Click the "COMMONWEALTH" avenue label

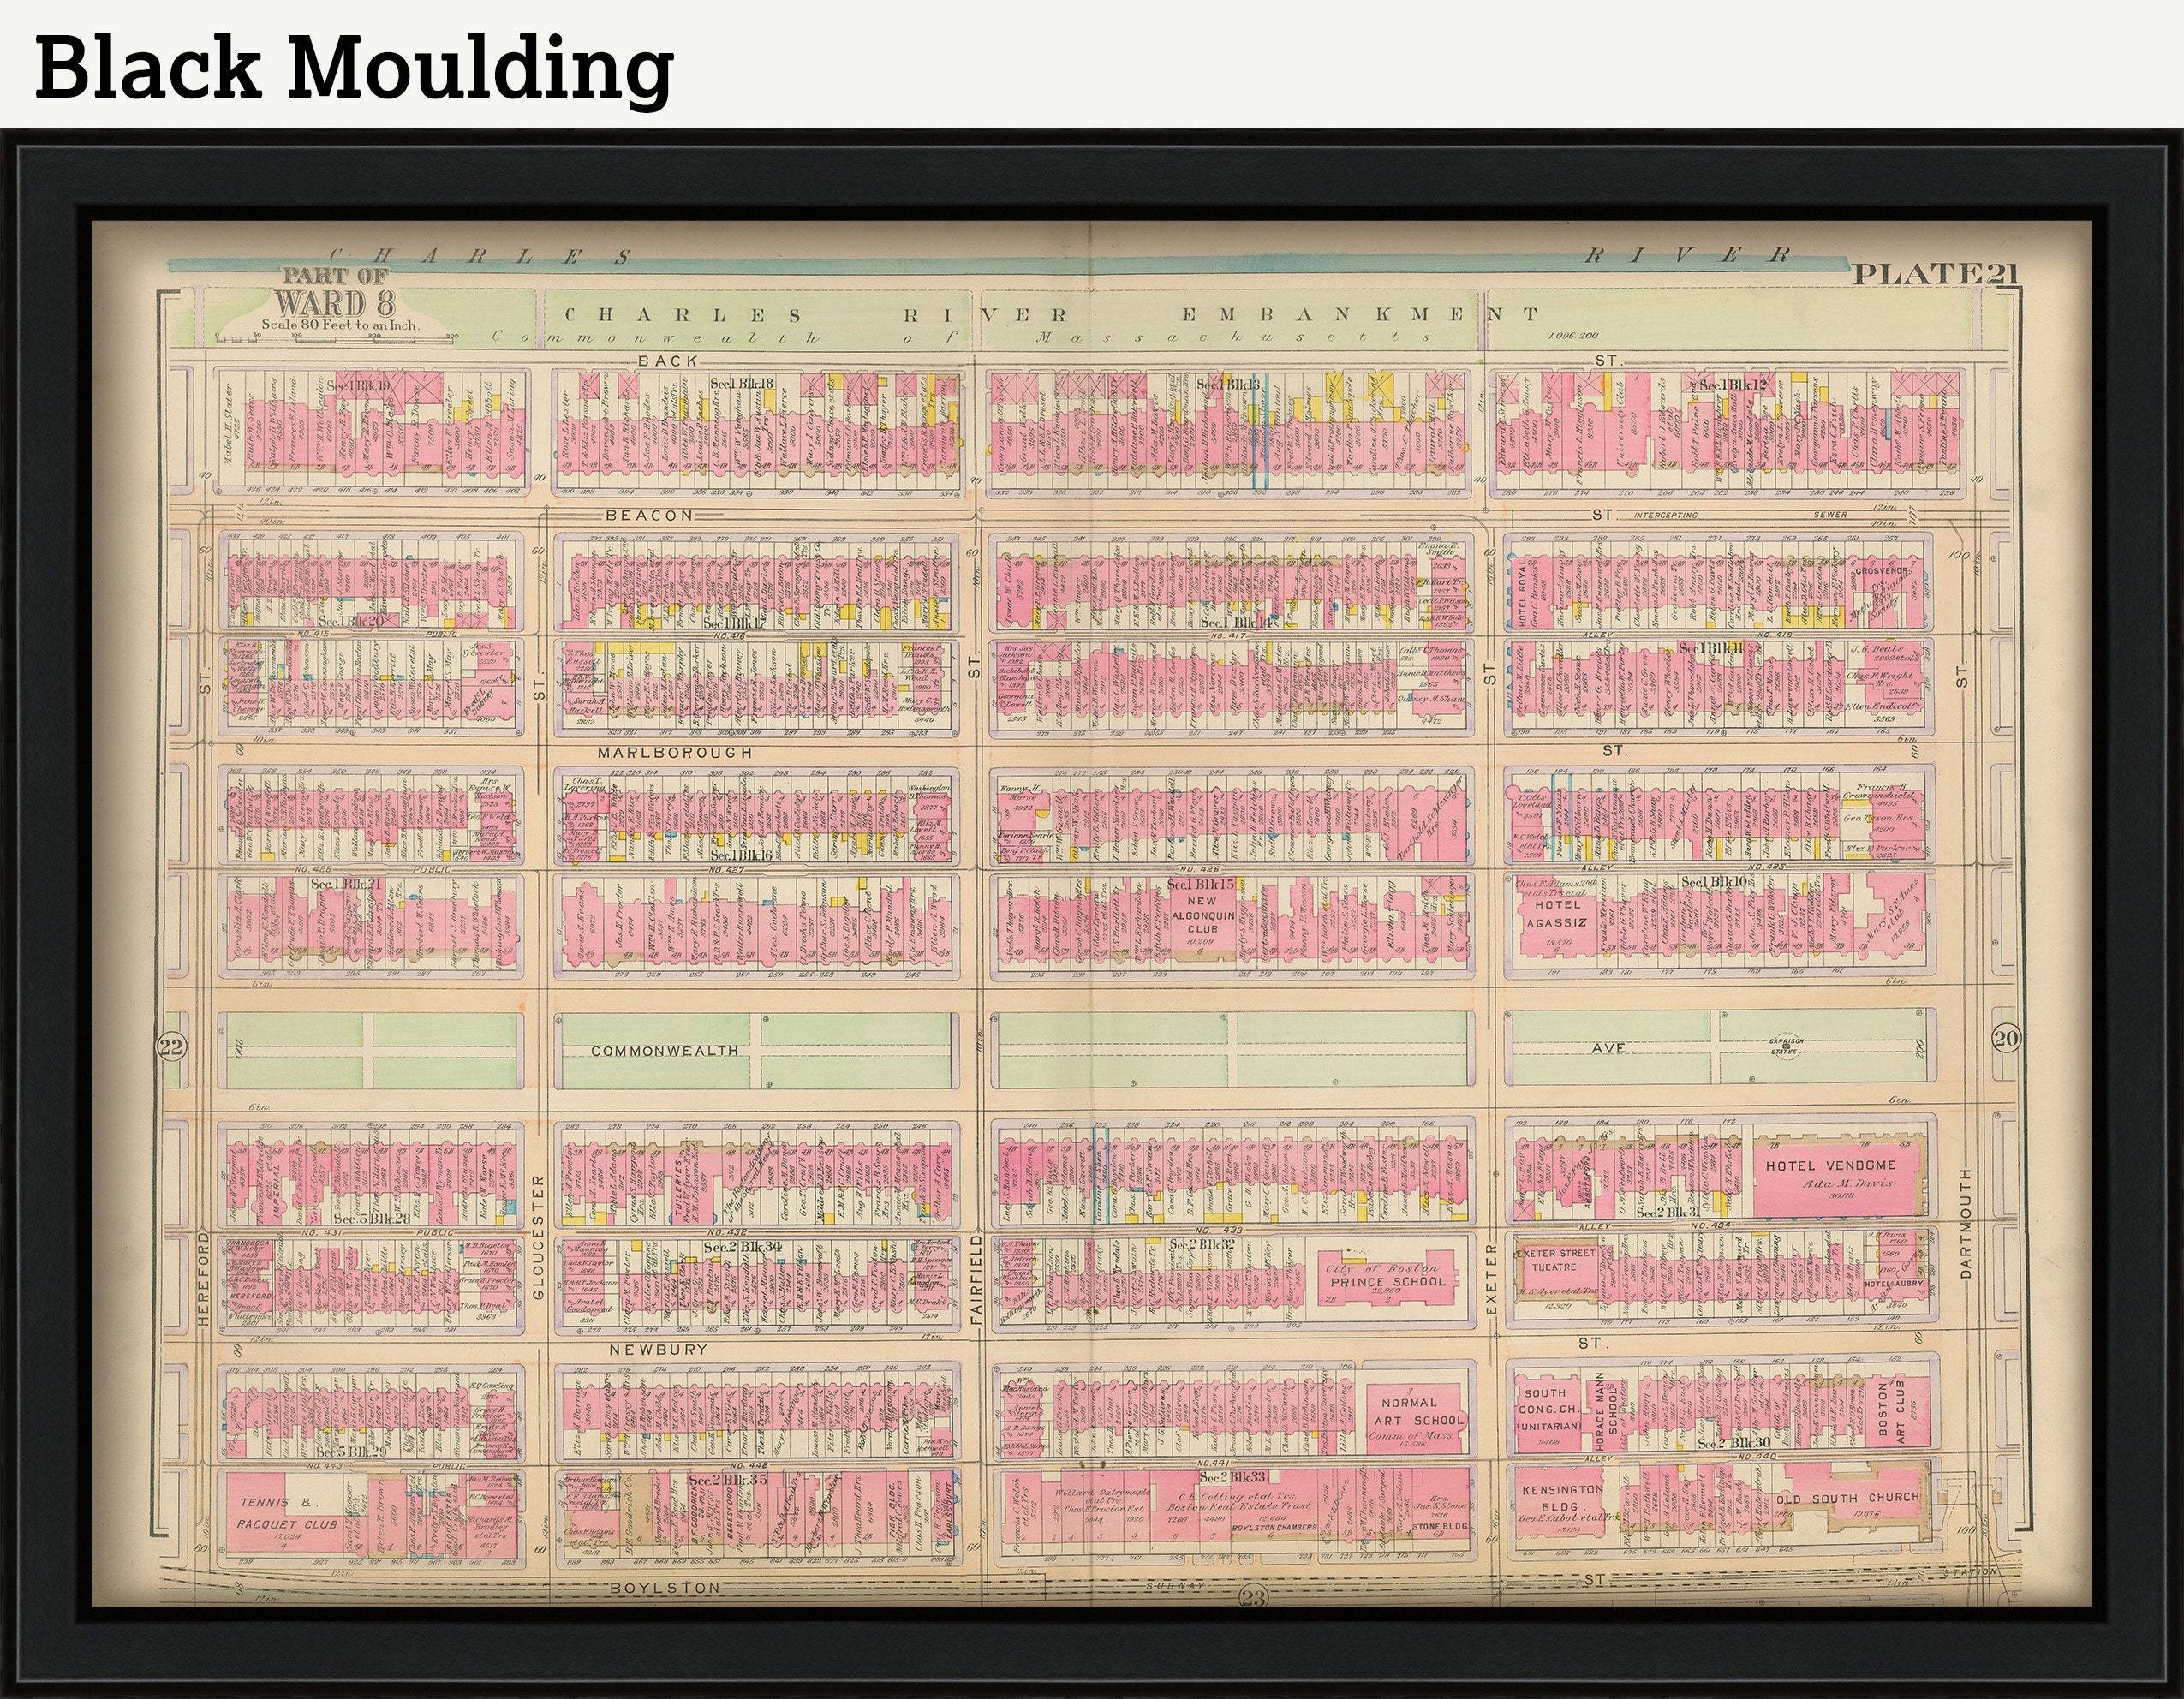coord(664,1051)
